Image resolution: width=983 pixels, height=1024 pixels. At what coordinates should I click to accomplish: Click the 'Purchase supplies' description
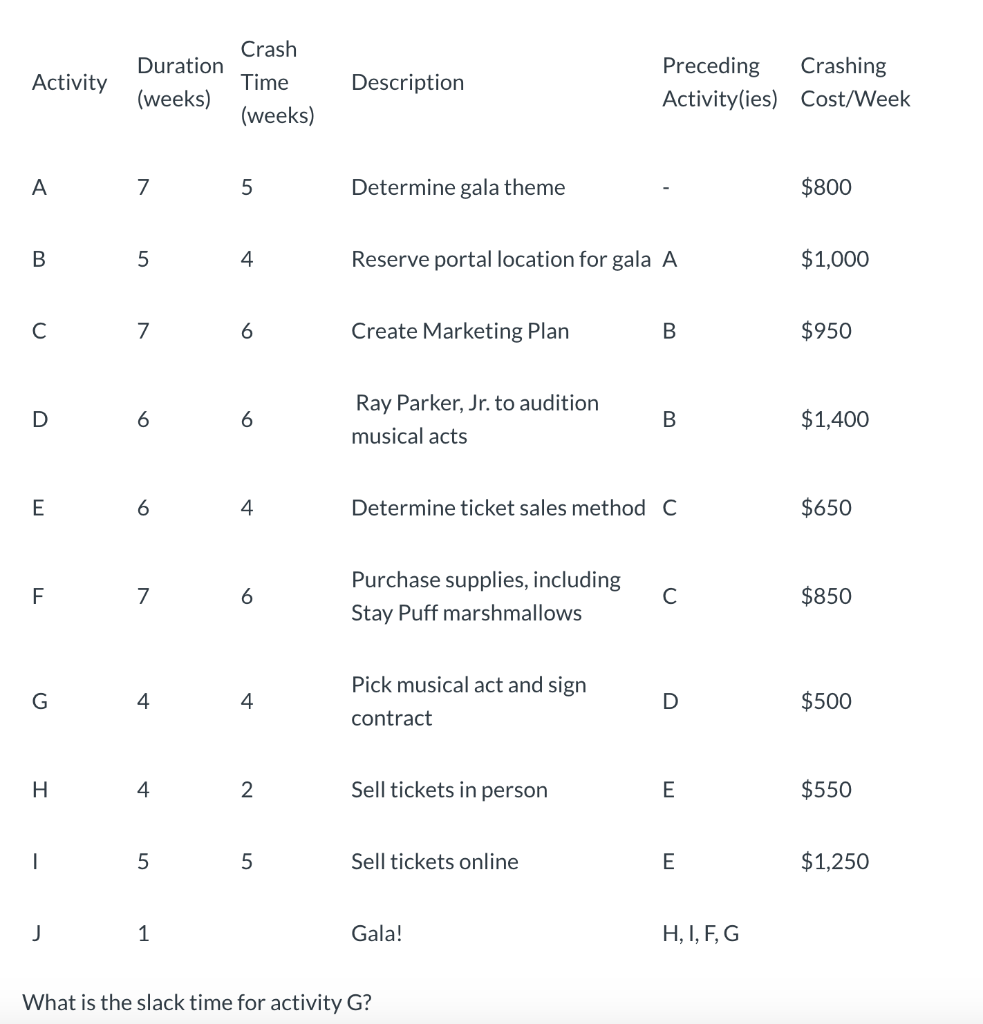click(x=485, y=580)
